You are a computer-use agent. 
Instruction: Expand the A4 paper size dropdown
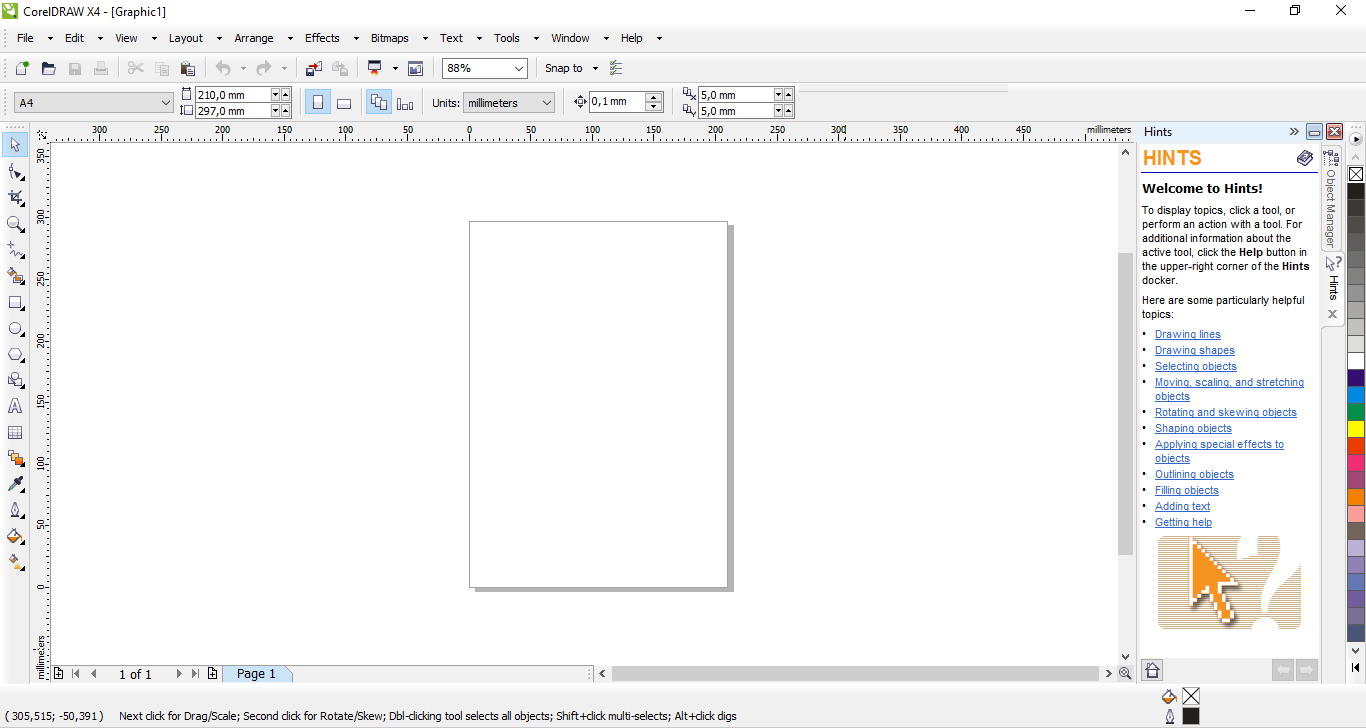tap(165, 103)
